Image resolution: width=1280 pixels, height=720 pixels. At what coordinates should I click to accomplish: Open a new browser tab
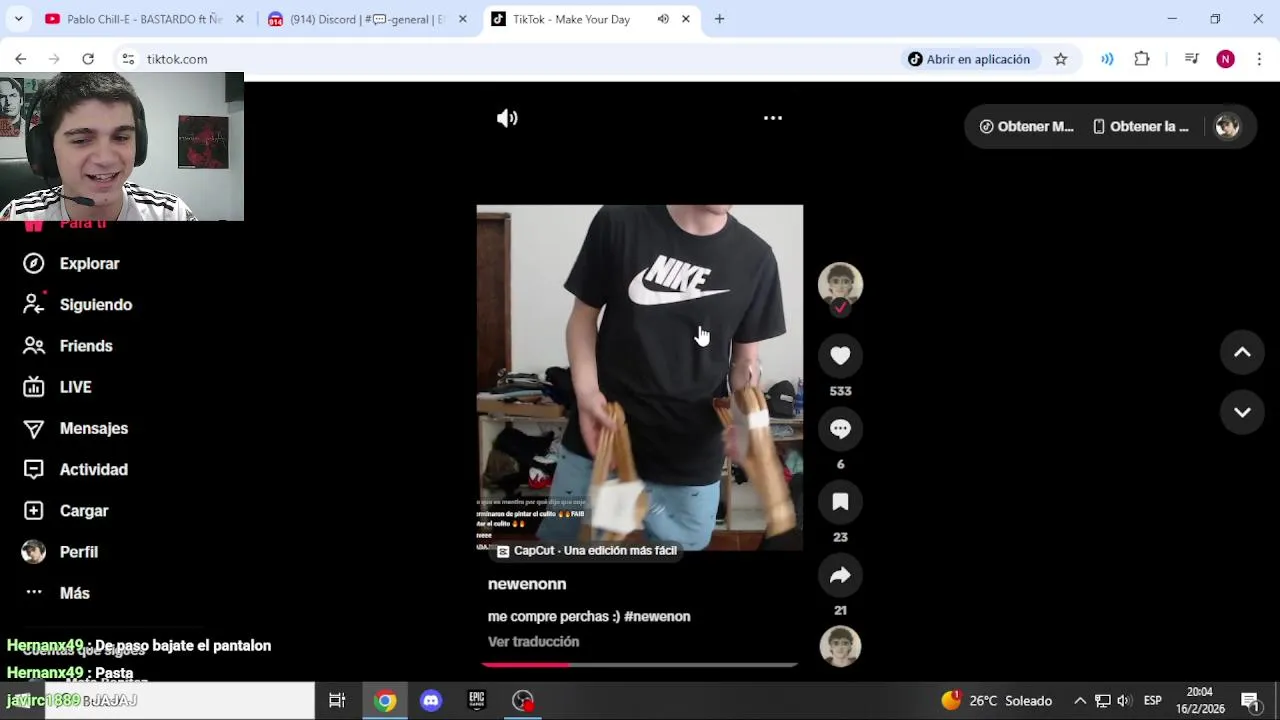[x=719, y=19]
